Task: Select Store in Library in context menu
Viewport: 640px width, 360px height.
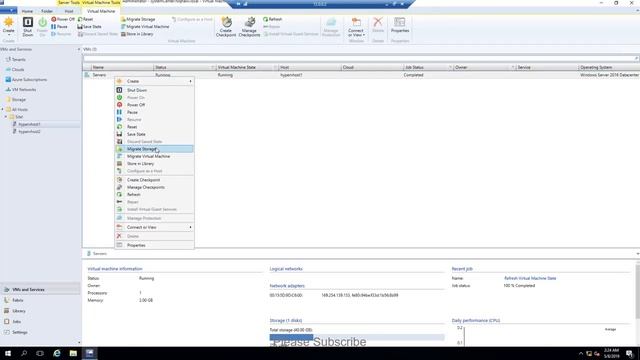Action: coord(154,164)
